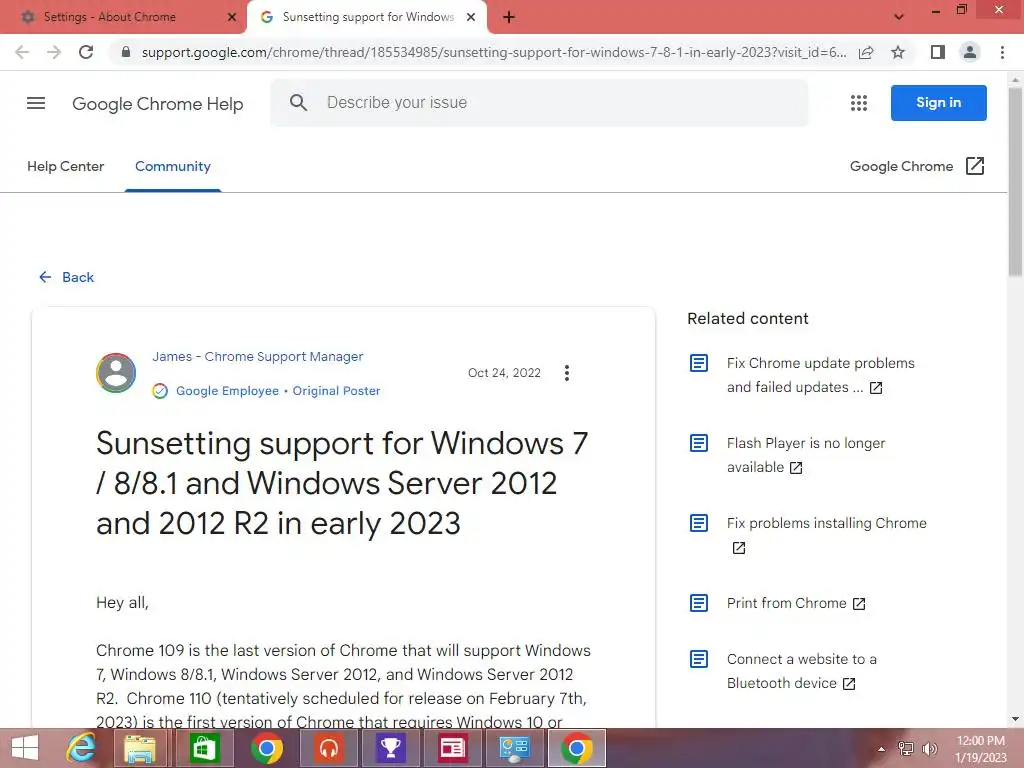1024x768 pixels.
Task: Click the volume speaker tray icon
Action: pyautogui.click(x=930, y=749)
